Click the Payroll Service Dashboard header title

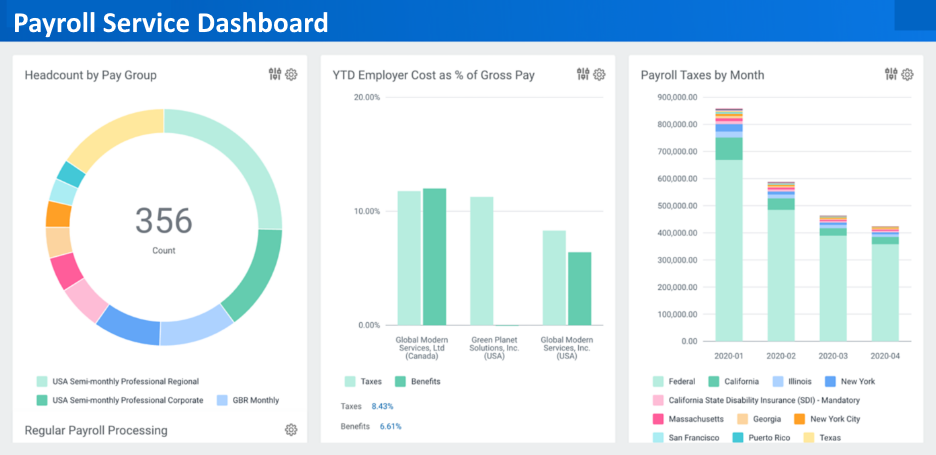click(171, 23)
